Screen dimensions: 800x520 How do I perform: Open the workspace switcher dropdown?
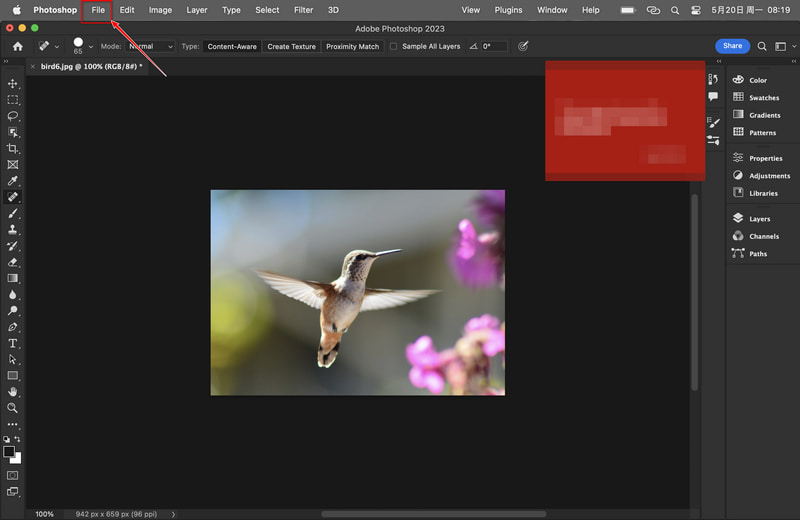click(785, 46)
